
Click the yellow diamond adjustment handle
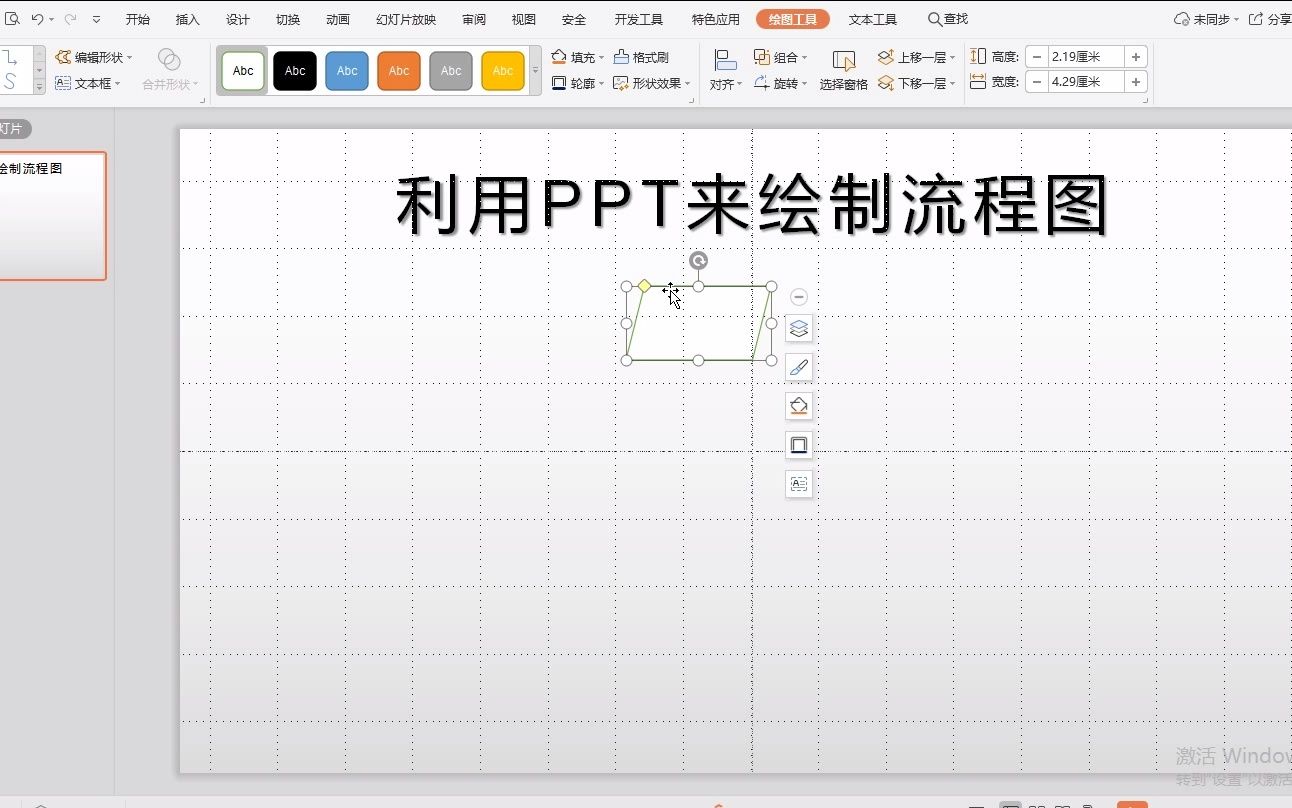(644, 286)
